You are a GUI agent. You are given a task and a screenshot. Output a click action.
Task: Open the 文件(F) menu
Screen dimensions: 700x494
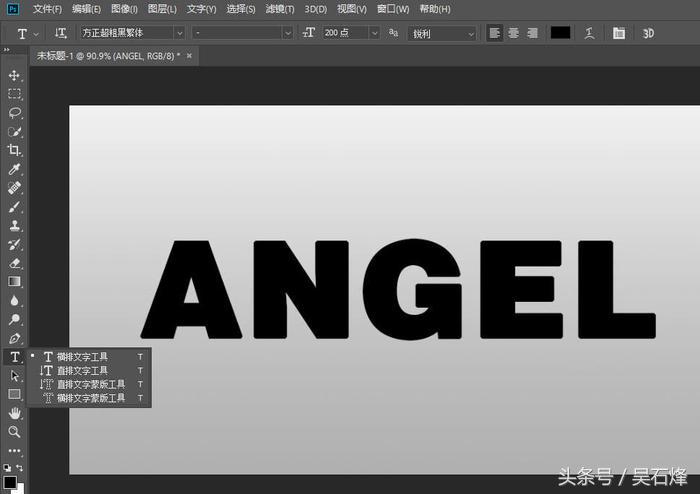(47, 8)
